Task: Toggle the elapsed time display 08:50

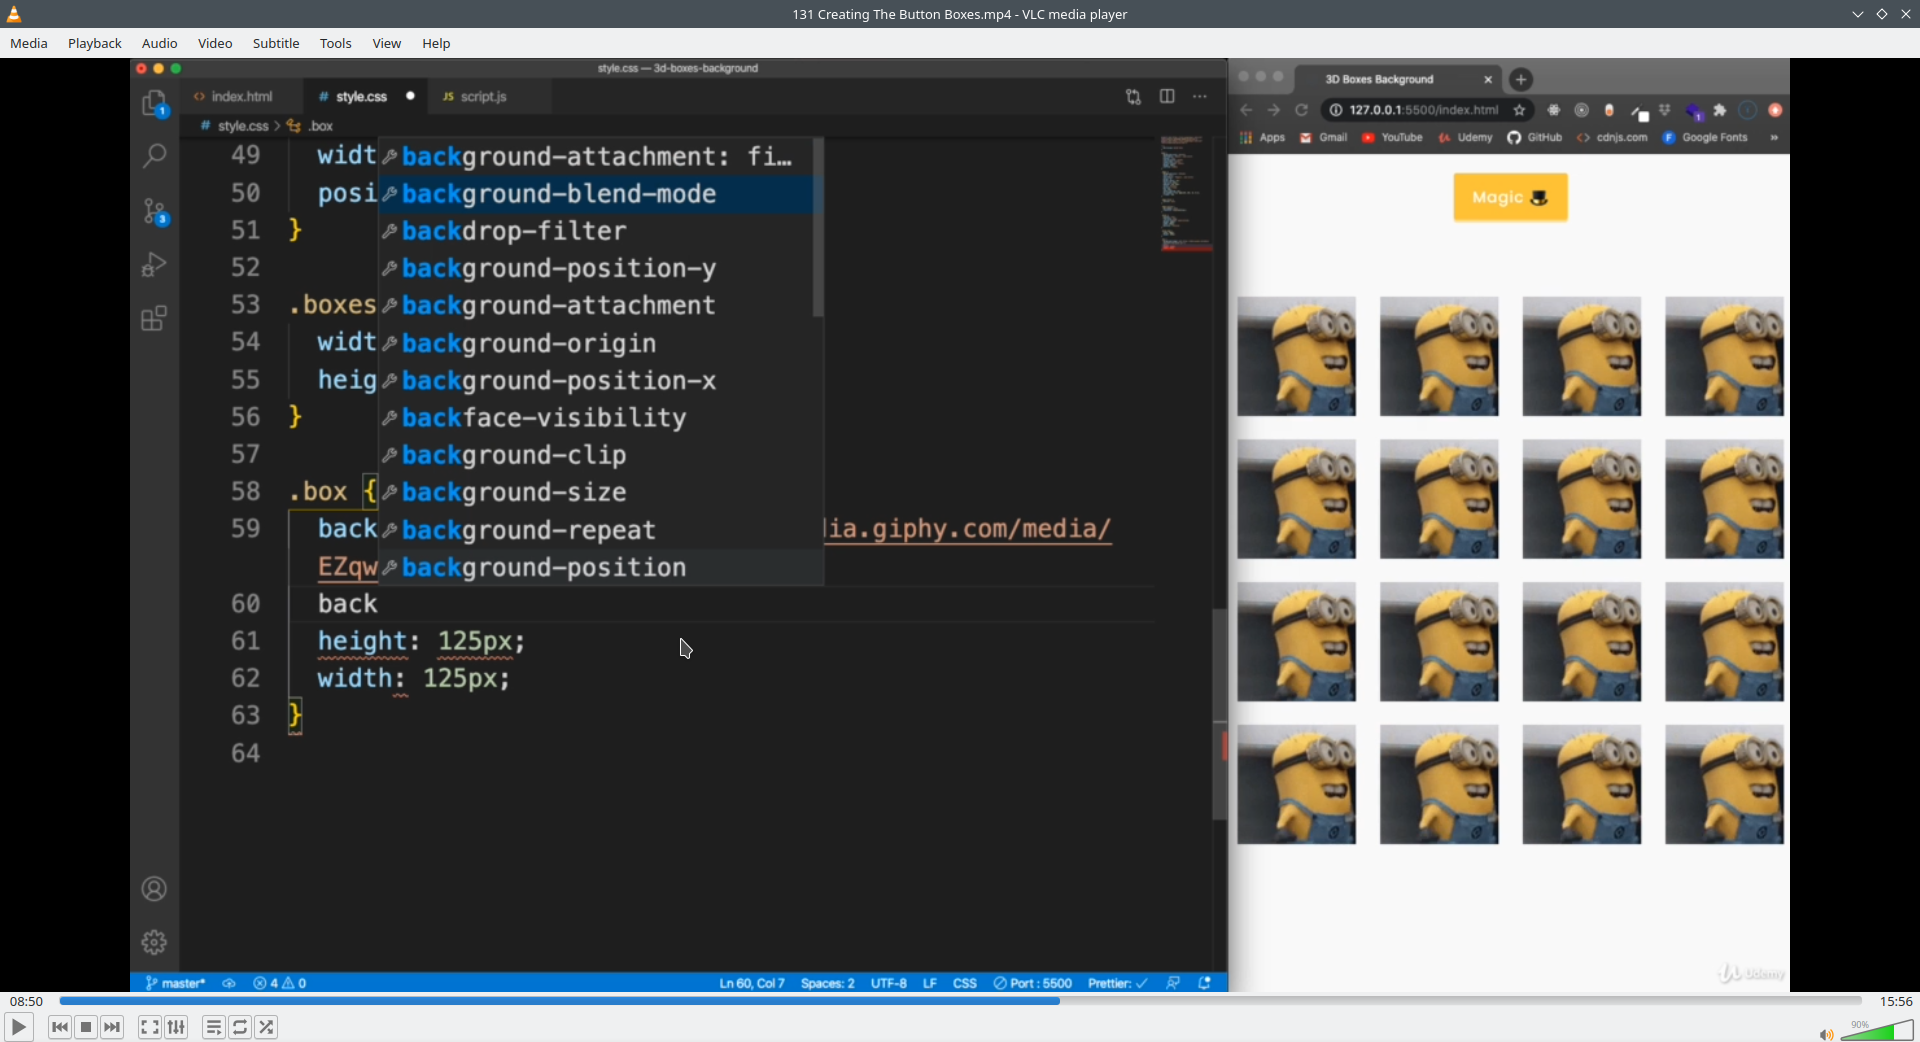Action: (x=26, y=1001)
